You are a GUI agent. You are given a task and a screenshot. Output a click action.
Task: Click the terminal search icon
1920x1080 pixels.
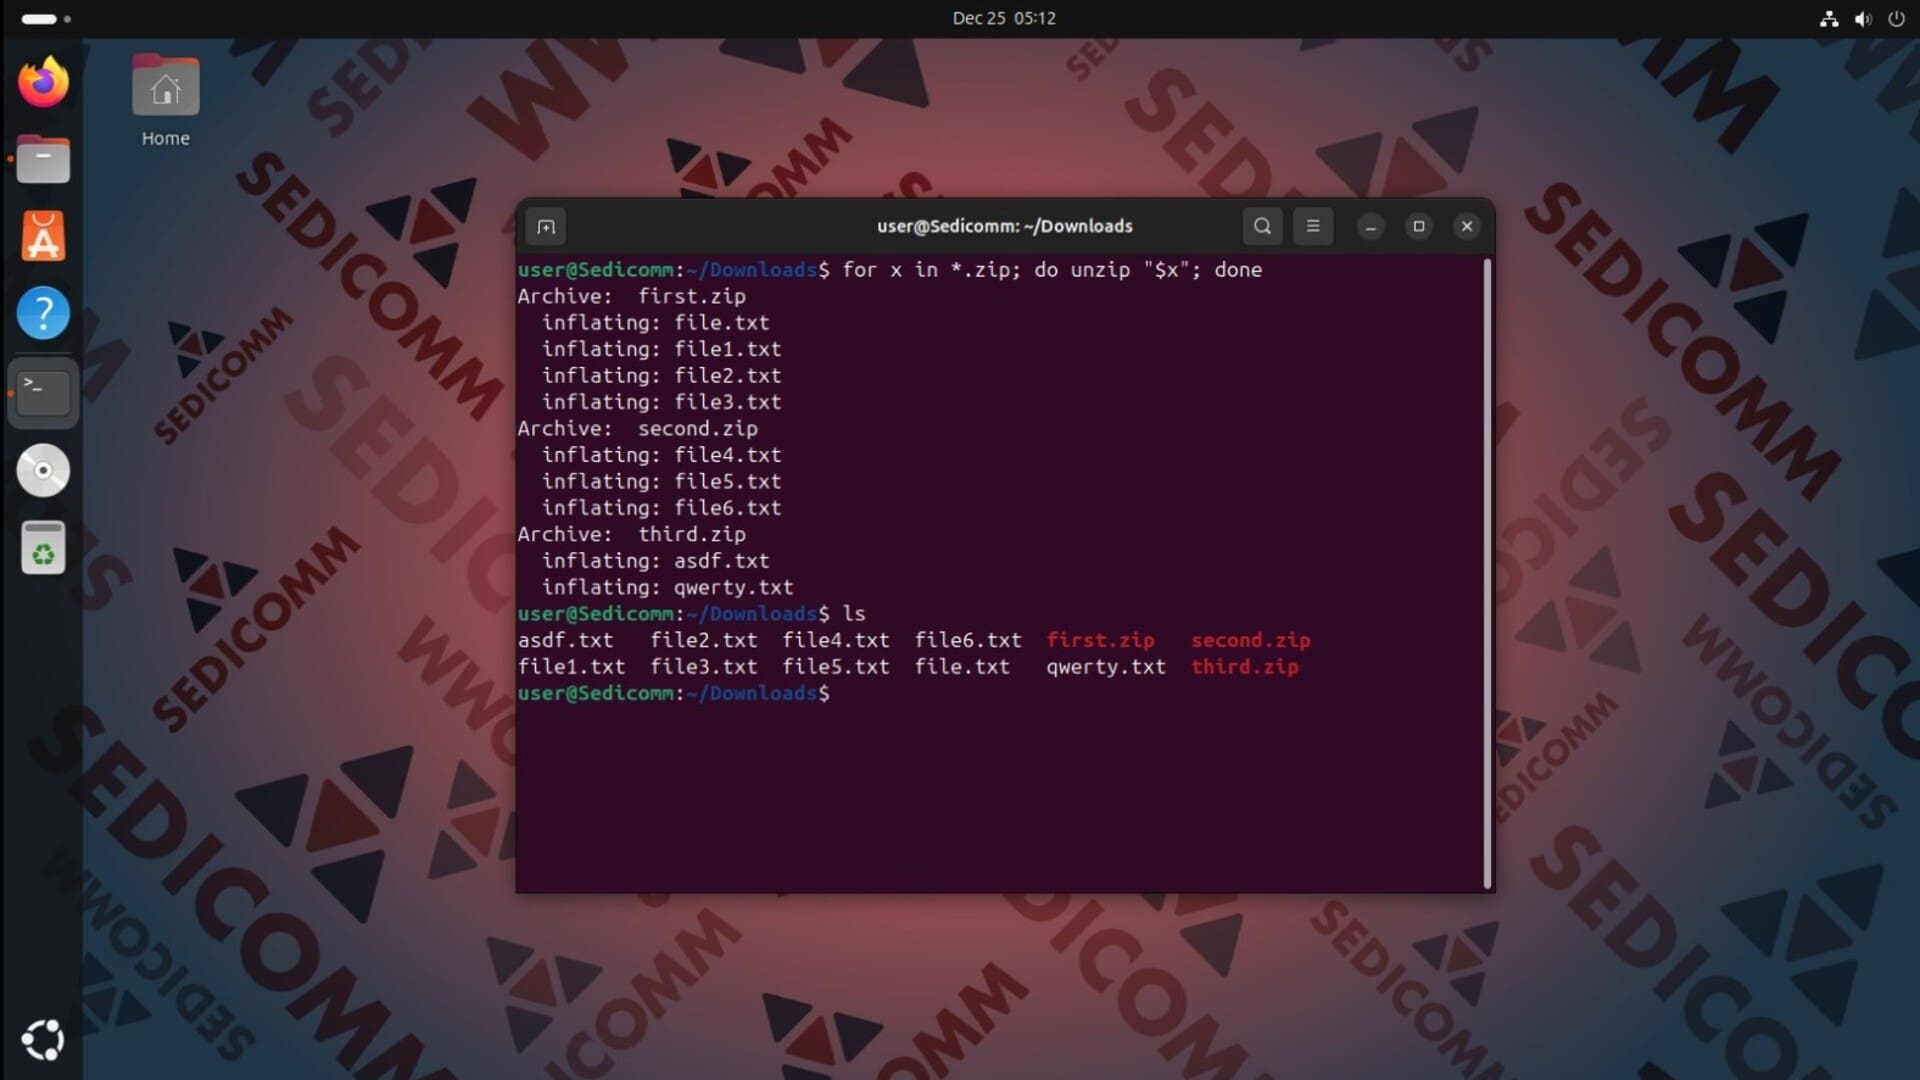tap(1262, 226)
